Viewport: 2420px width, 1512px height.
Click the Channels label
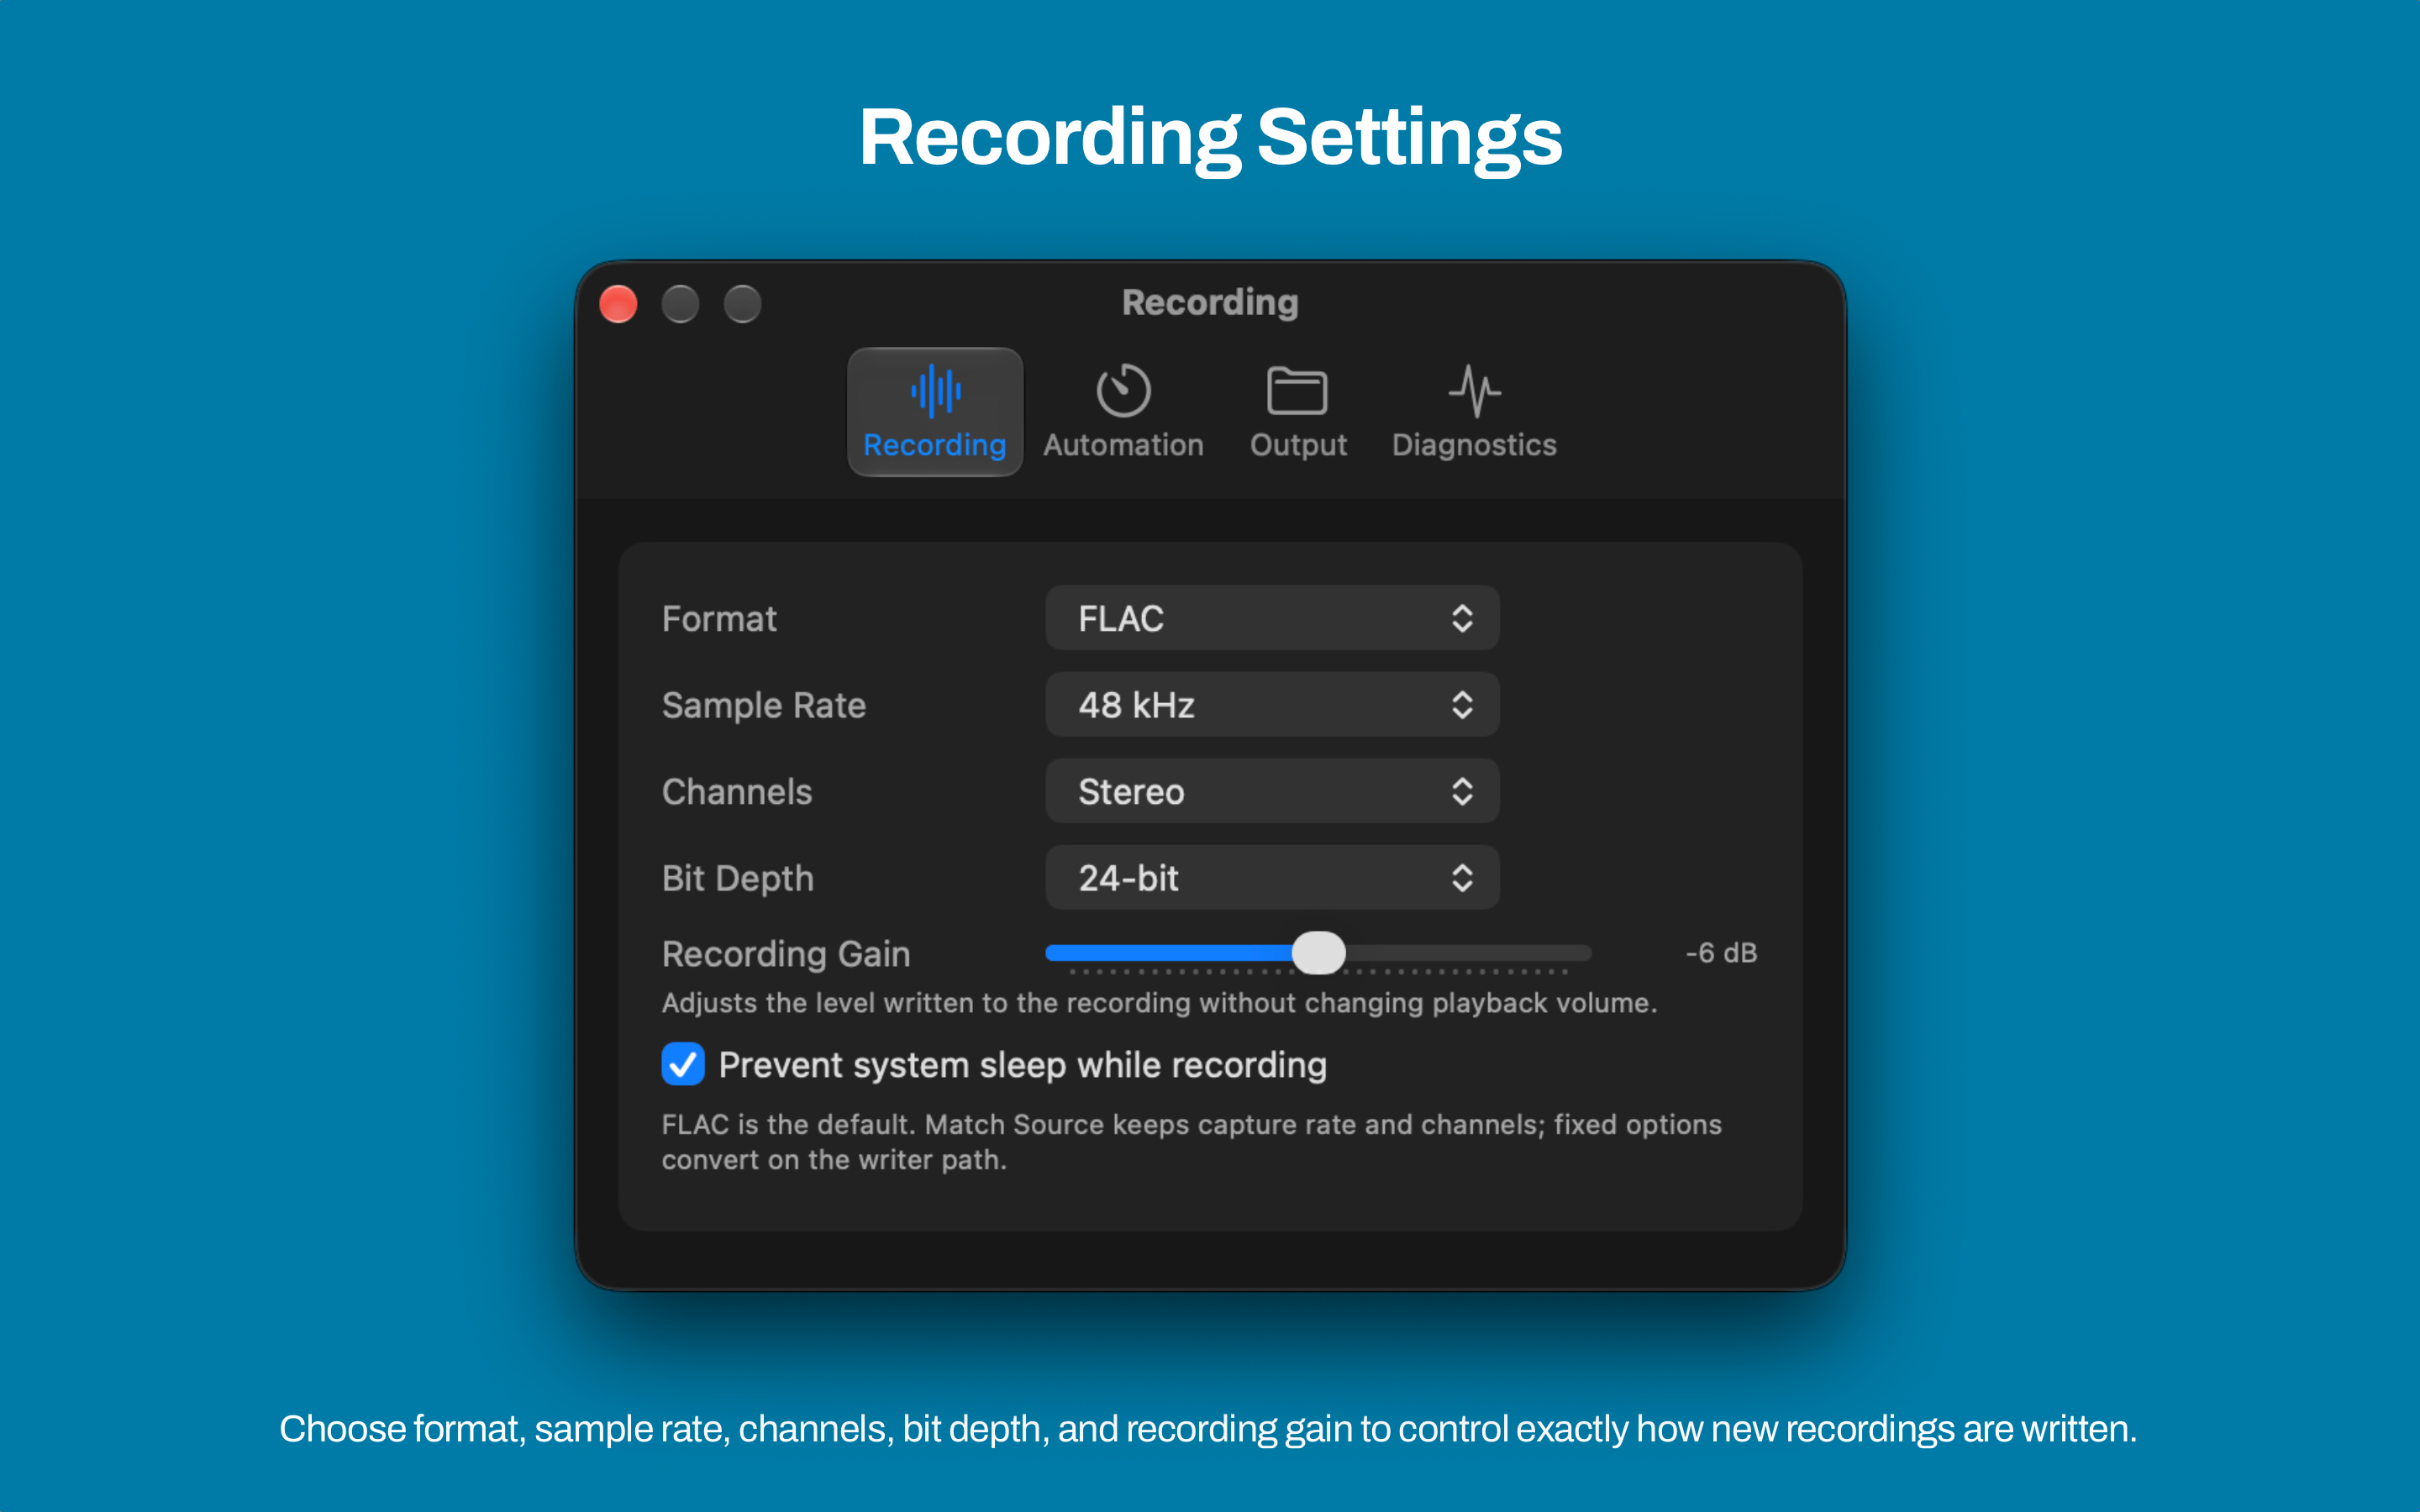[x=737, y=792]
